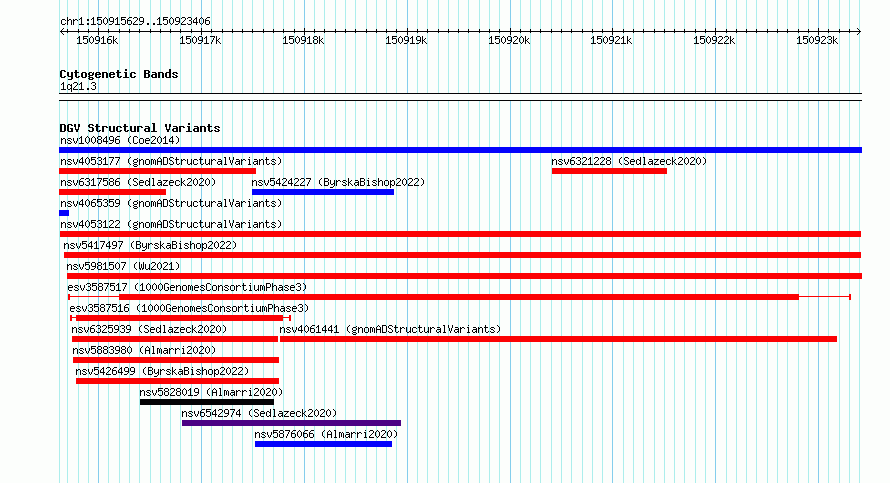This screenshot has height=483, width=890.
Task: Click the left arrowhead of the ruler
Action: pos(62,32)
